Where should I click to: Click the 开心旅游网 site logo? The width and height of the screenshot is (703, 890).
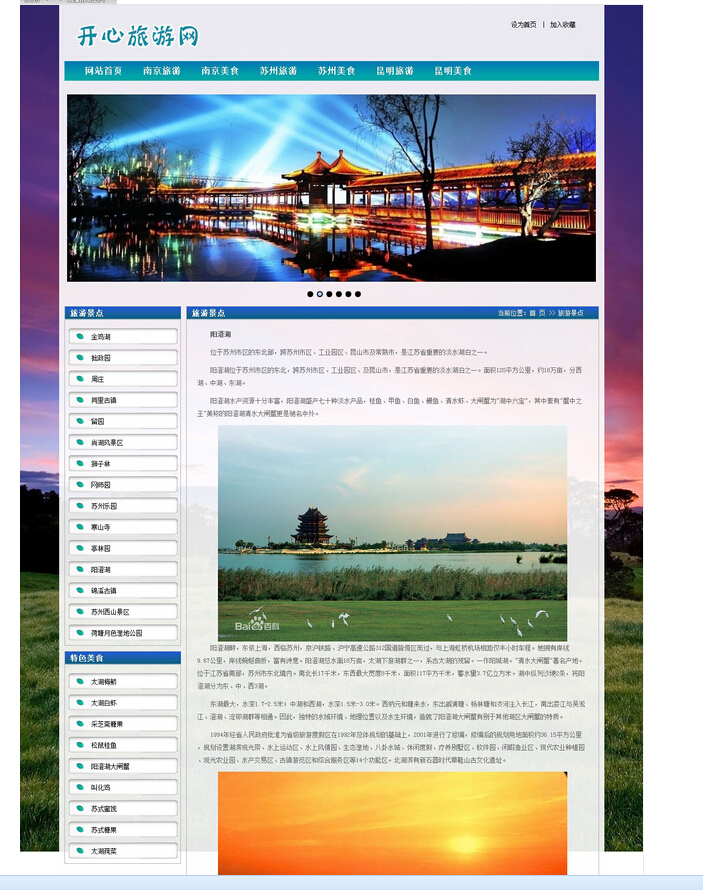click(138, 35)
